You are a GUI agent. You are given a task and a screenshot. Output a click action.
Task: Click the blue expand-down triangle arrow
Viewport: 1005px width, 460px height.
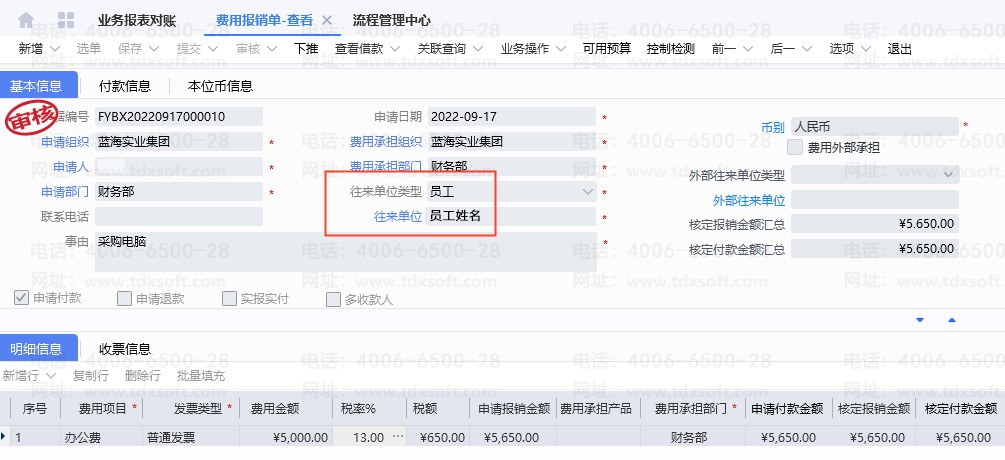[x=919, y=320]
